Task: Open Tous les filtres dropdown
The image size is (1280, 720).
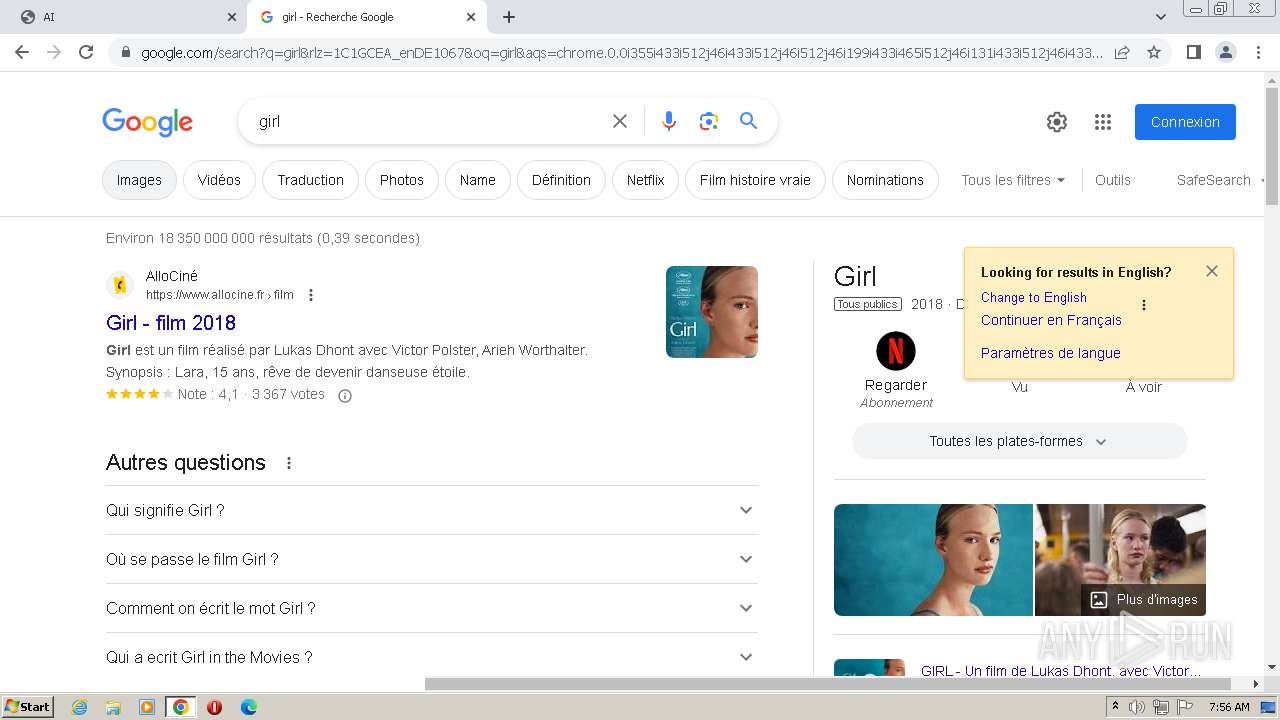Action: point(1013,180)
